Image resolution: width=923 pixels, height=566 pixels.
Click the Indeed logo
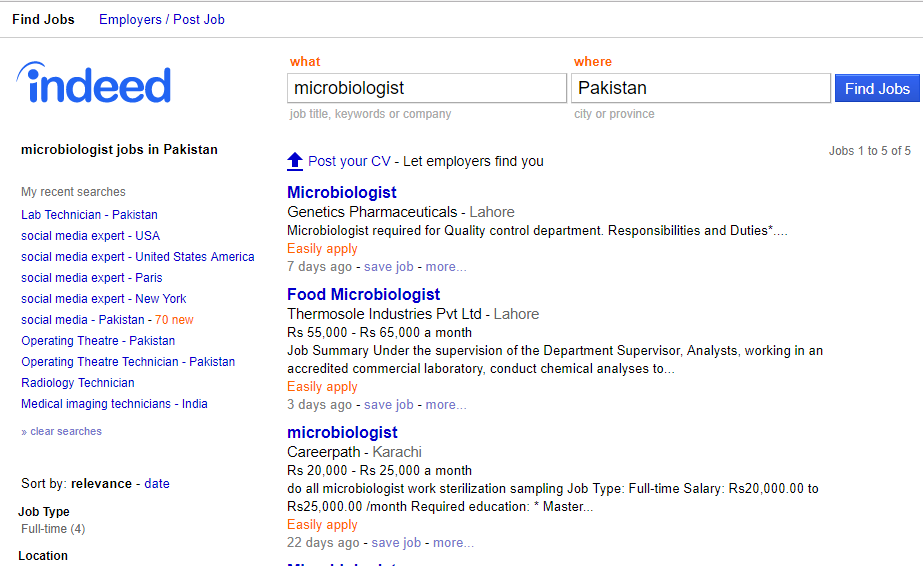[94, 84]
